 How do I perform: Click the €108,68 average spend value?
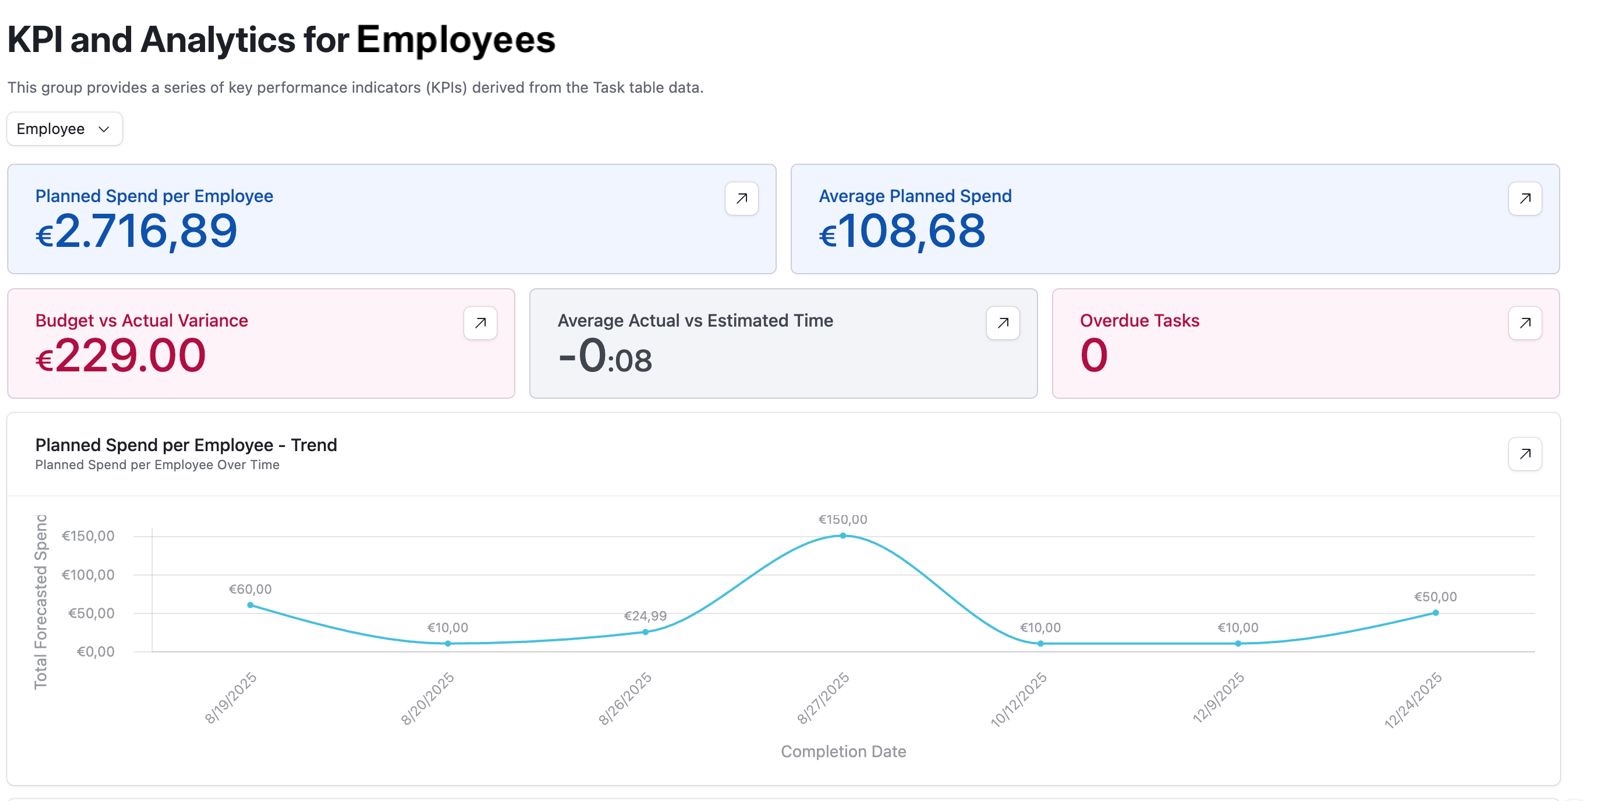[902, 232]
